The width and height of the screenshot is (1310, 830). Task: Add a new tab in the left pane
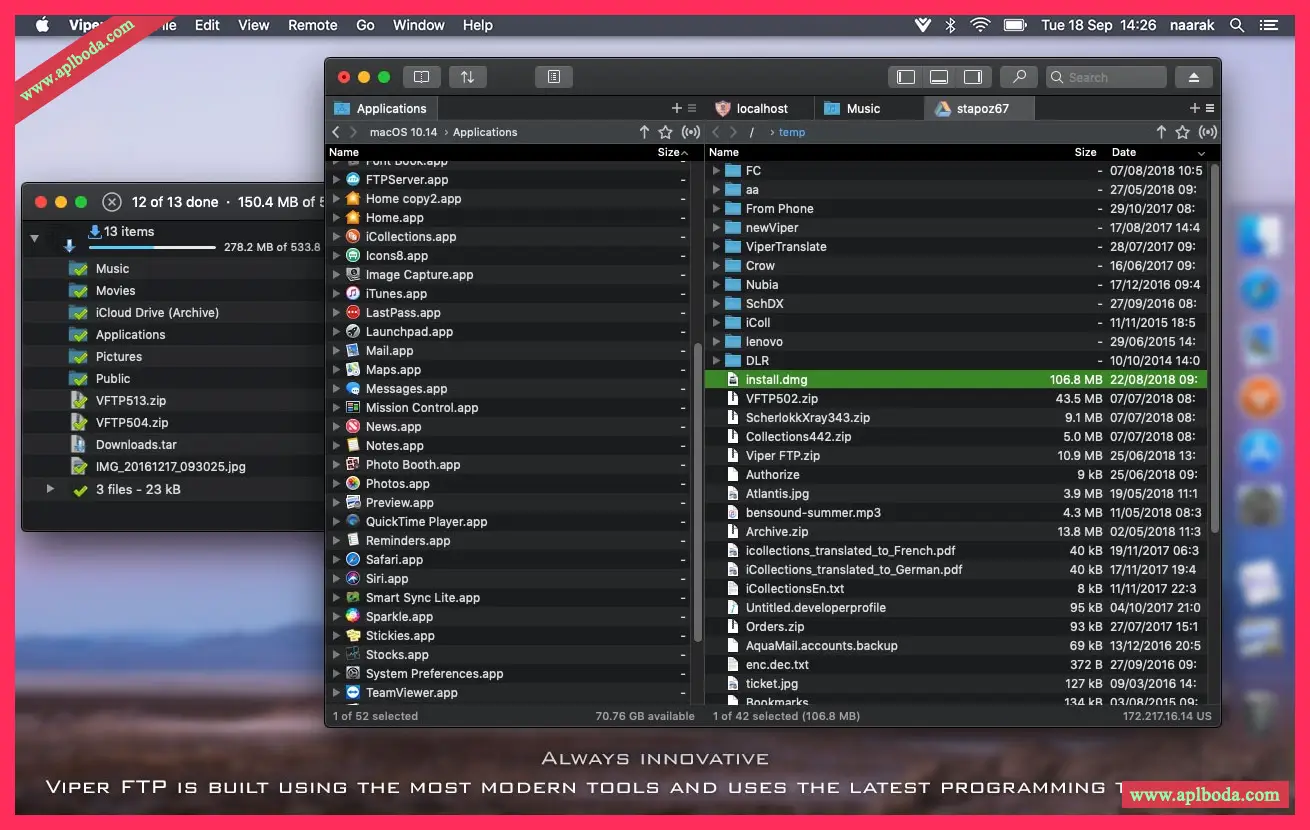(x=676, y=108)
